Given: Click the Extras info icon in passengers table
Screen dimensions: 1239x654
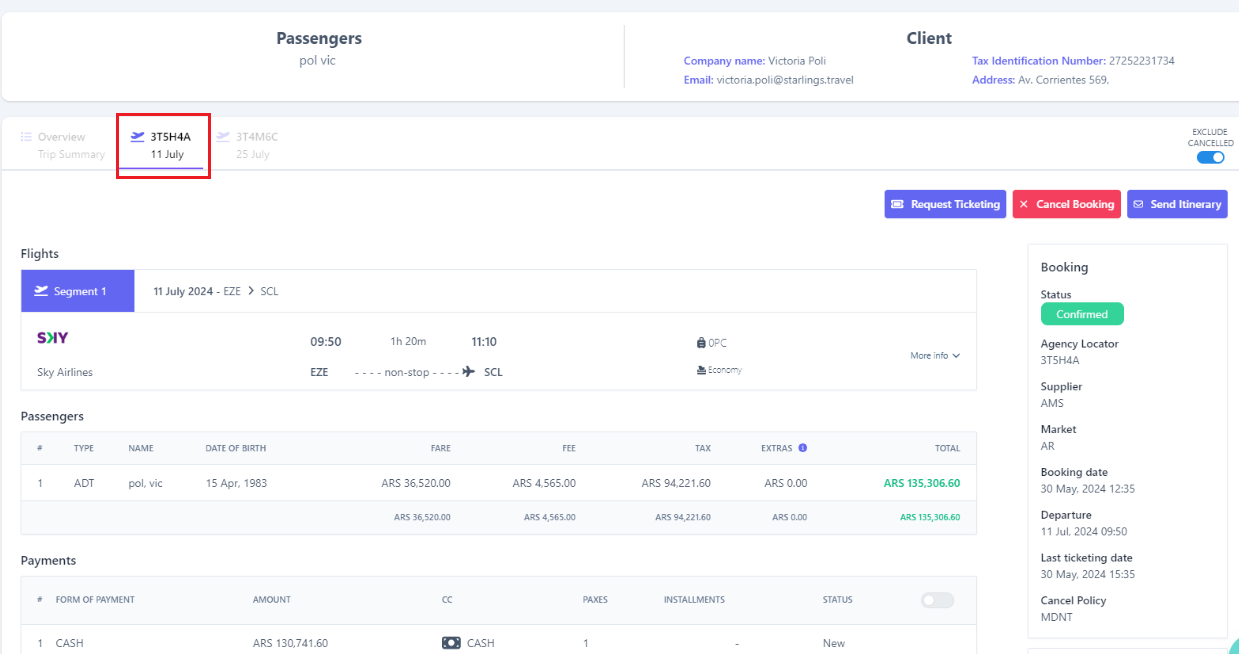Looking at the screenshot, I should [803, 448].
